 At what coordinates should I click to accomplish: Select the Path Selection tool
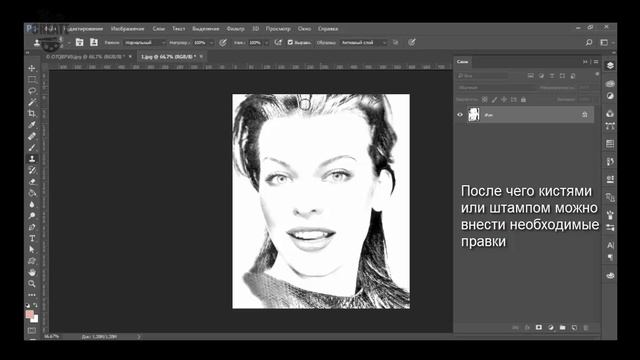(32, 249)
